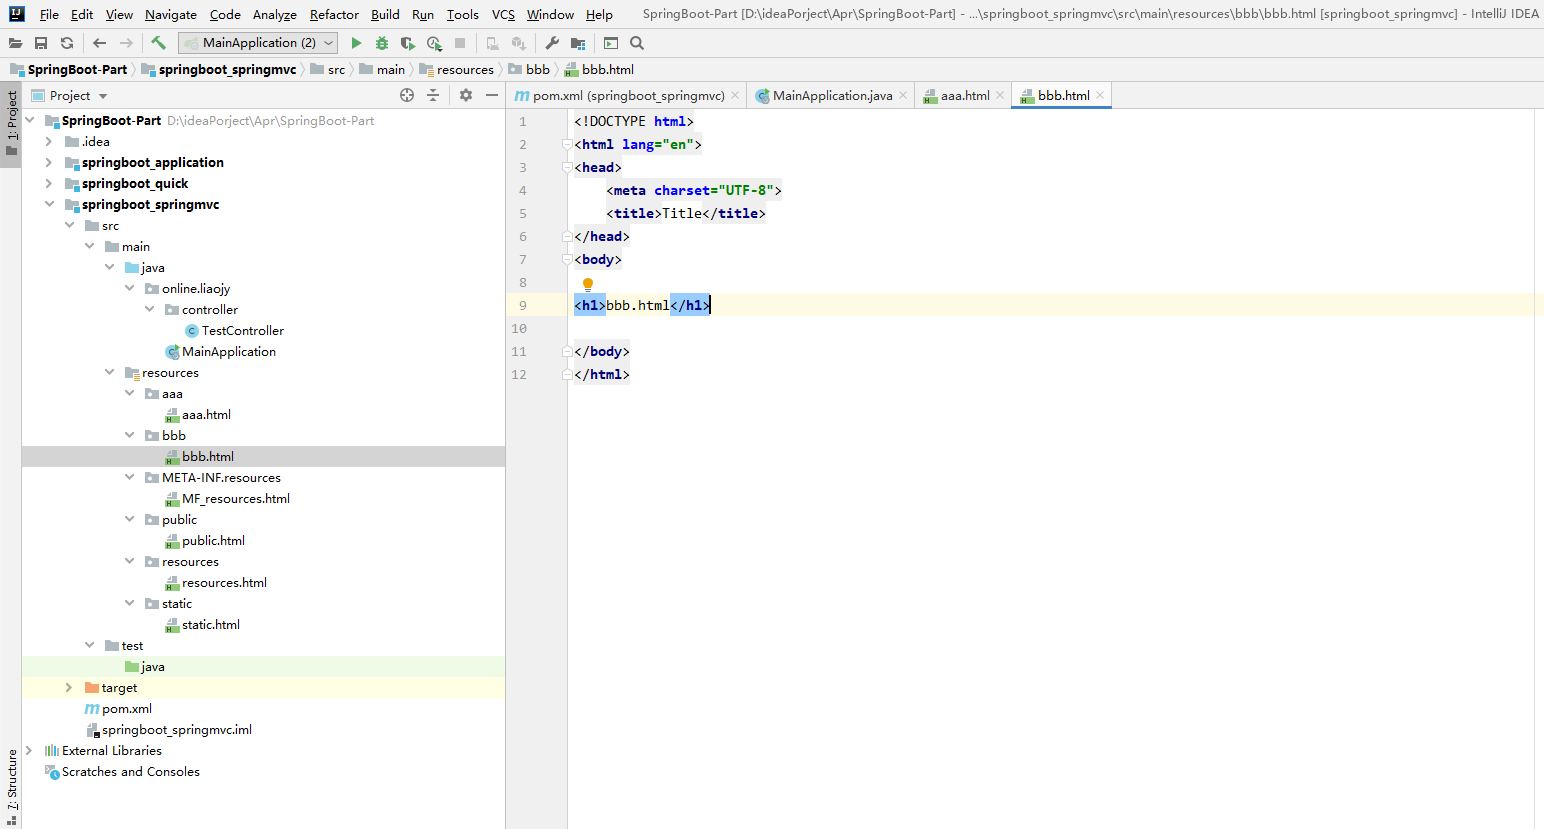1544x829 pixels.
Task: Click the Profiler run icon
Action: (434, 43)
